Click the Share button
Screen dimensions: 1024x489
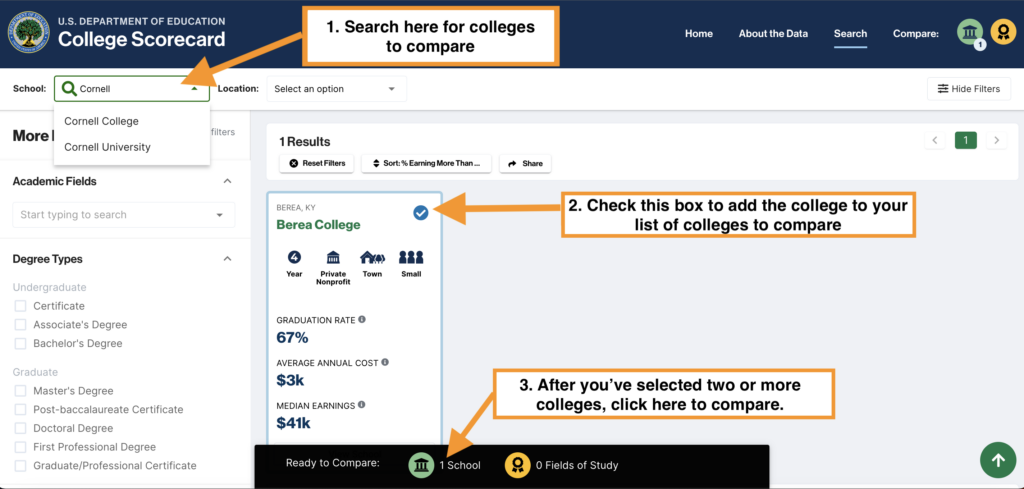[x=525, y=163]
